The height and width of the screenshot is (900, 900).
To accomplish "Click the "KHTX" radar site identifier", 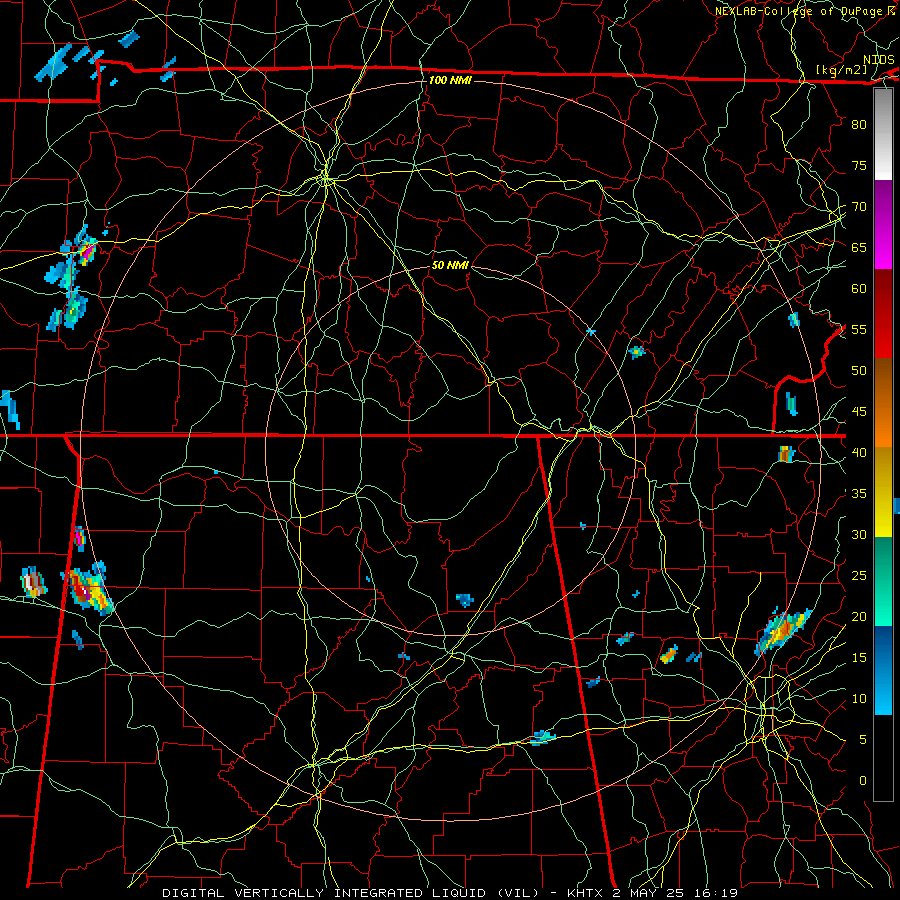I will 583,893.
